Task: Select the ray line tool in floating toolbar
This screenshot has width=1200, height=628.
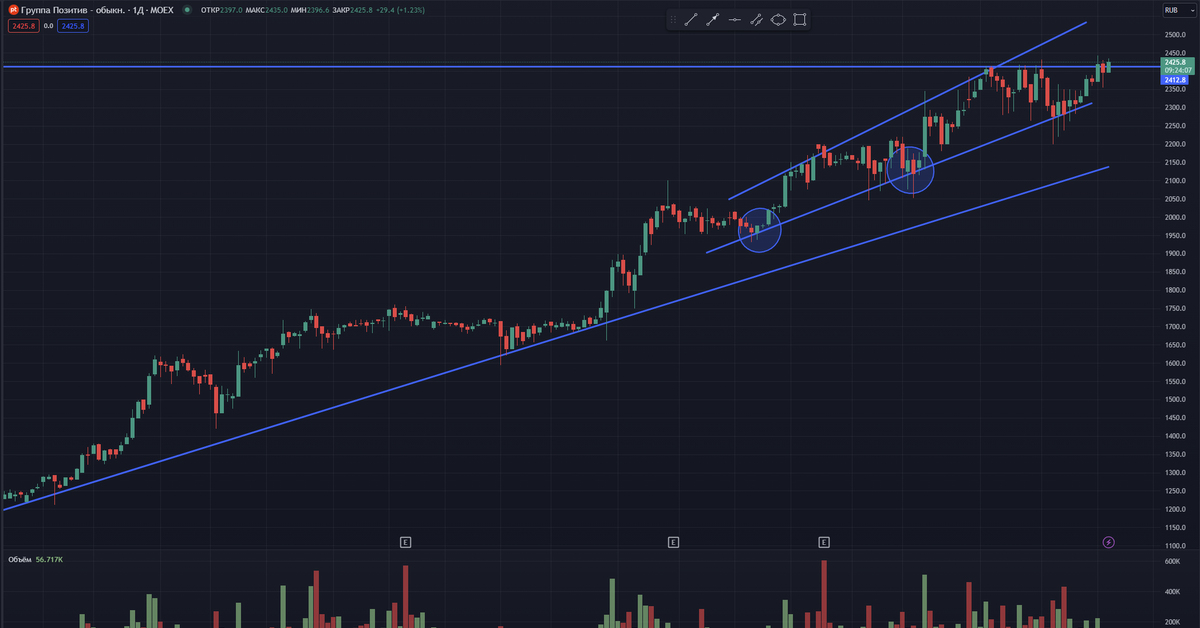Action: pos(713,20)
